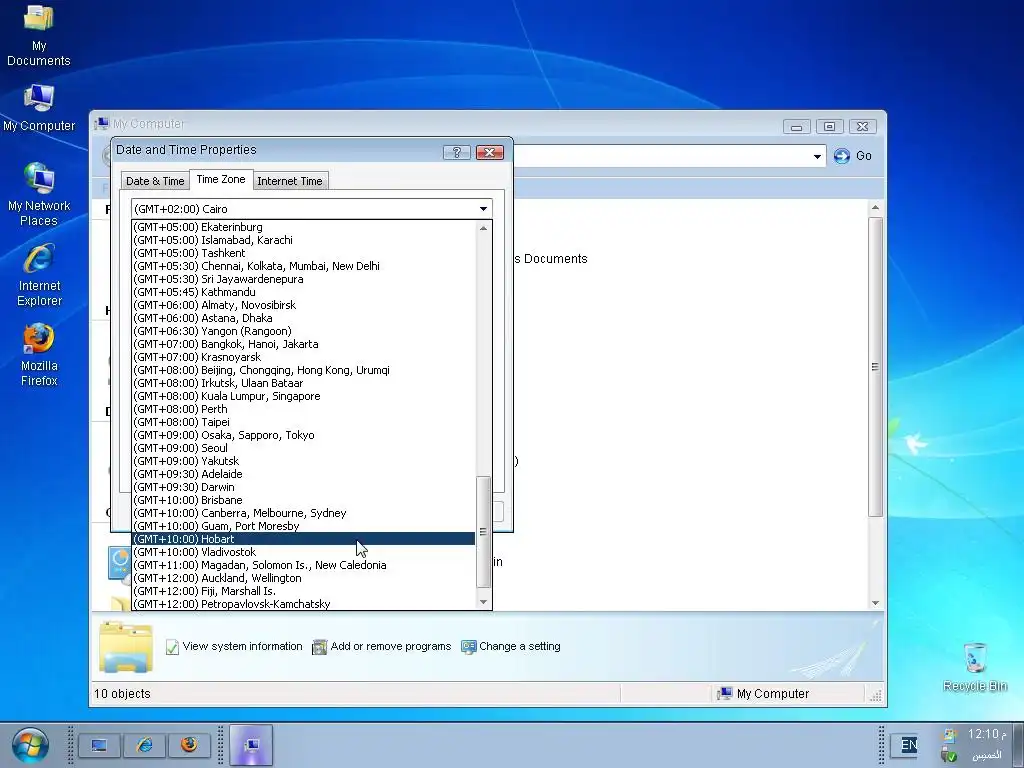The image size is (1024, 768).
Task: Click Change a setting link
Action: (x=511, y=647)
